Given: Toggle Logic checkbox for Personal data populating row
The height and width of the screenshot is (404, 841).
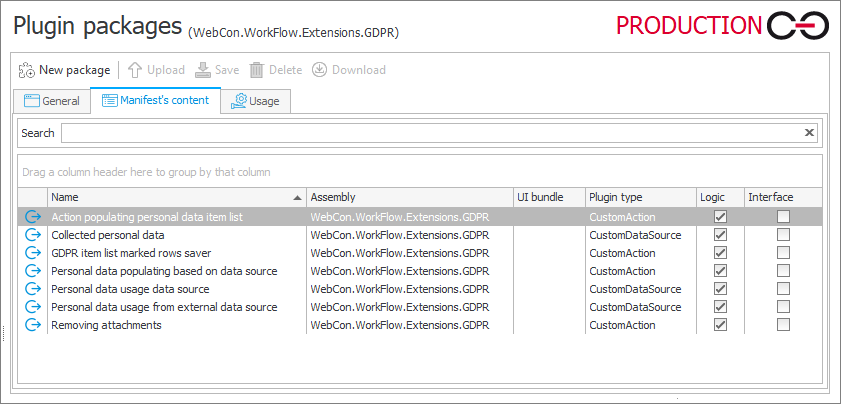Looking at the screenshot, I should click(720, 271).
